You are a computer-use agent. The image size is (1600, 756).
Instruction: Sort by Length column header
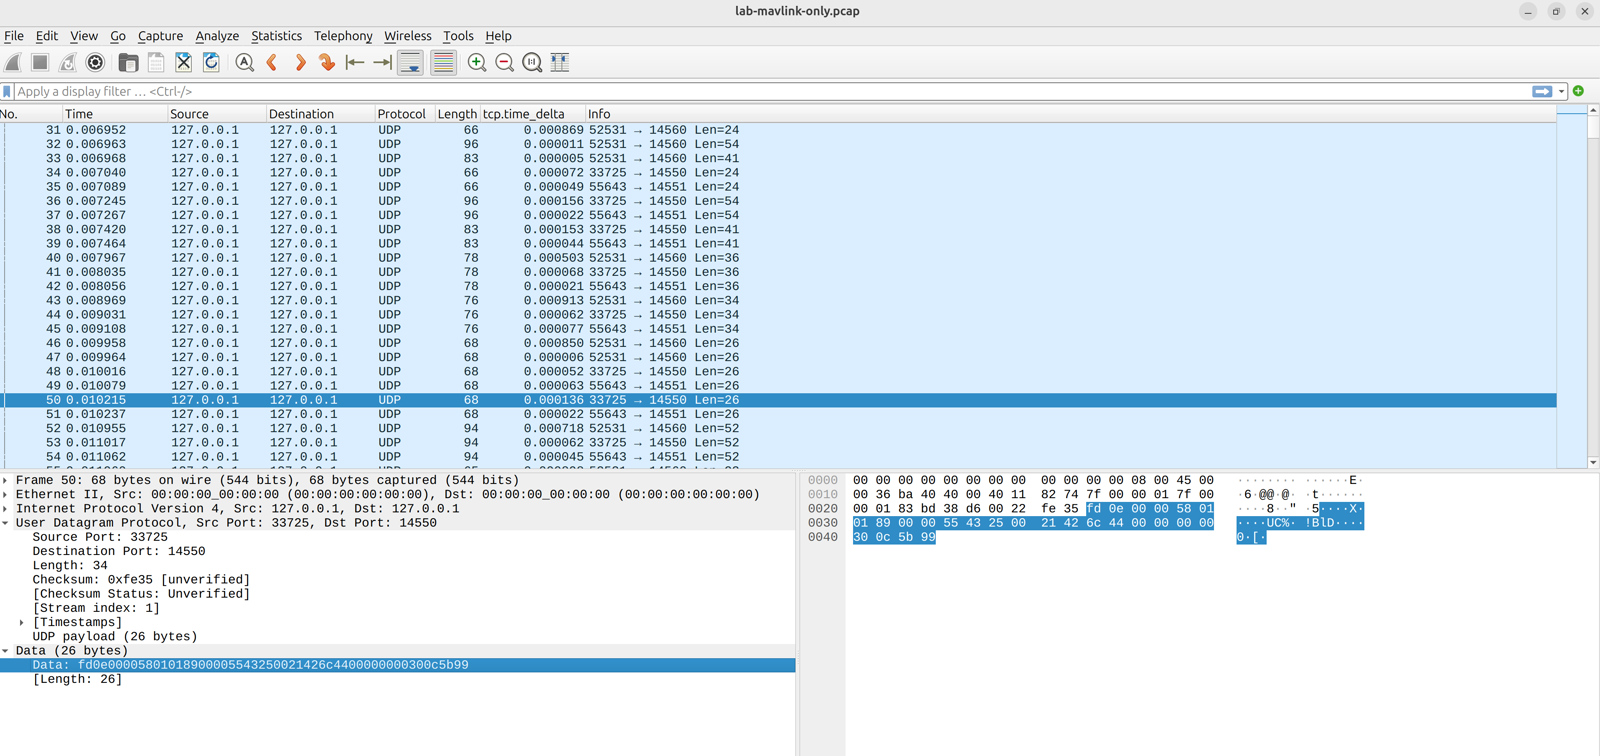[x=457, y=114]
